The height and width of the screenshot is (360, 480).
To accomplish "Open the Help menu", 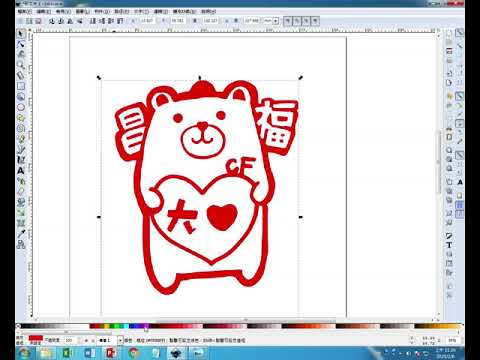I will click(208, 11).
